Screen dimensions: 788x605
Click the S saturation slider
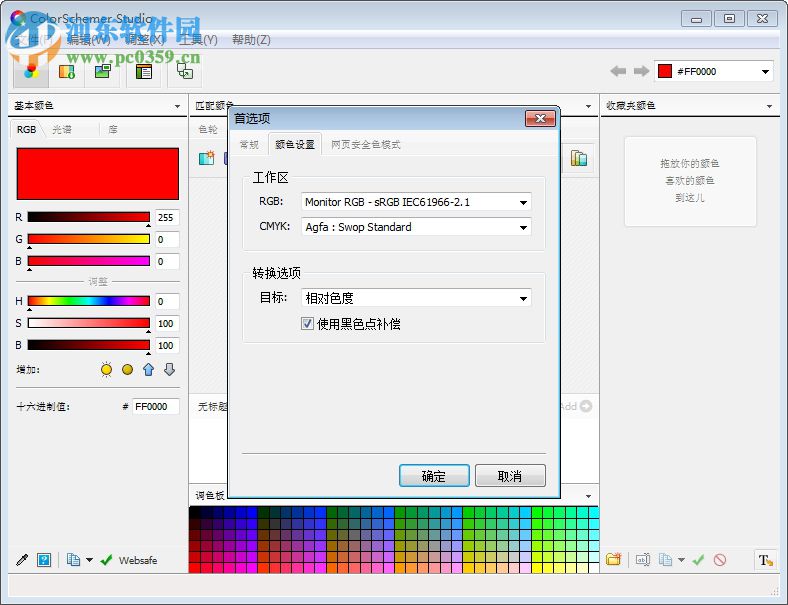88,323
